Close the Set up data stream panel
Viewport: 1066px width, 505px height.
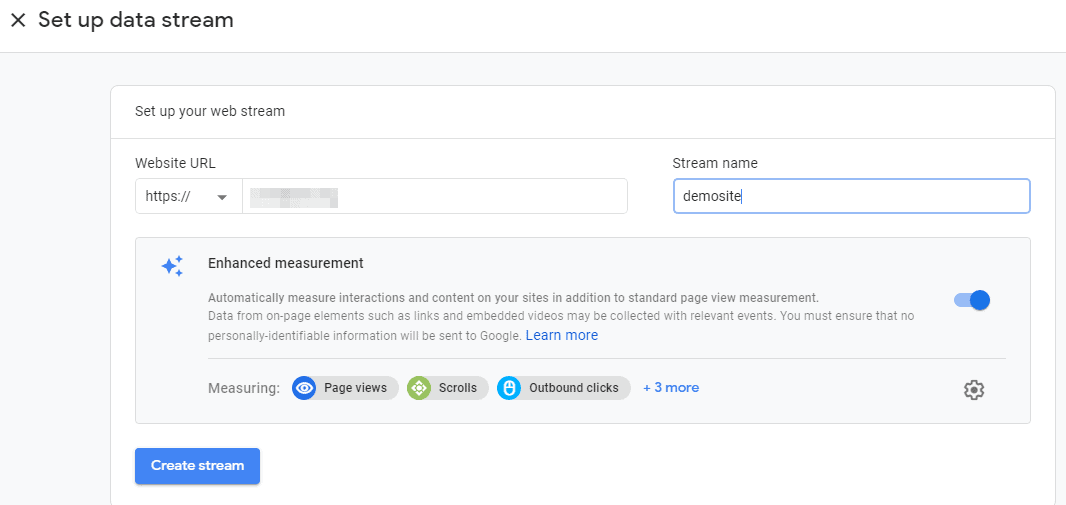point(18,20)
